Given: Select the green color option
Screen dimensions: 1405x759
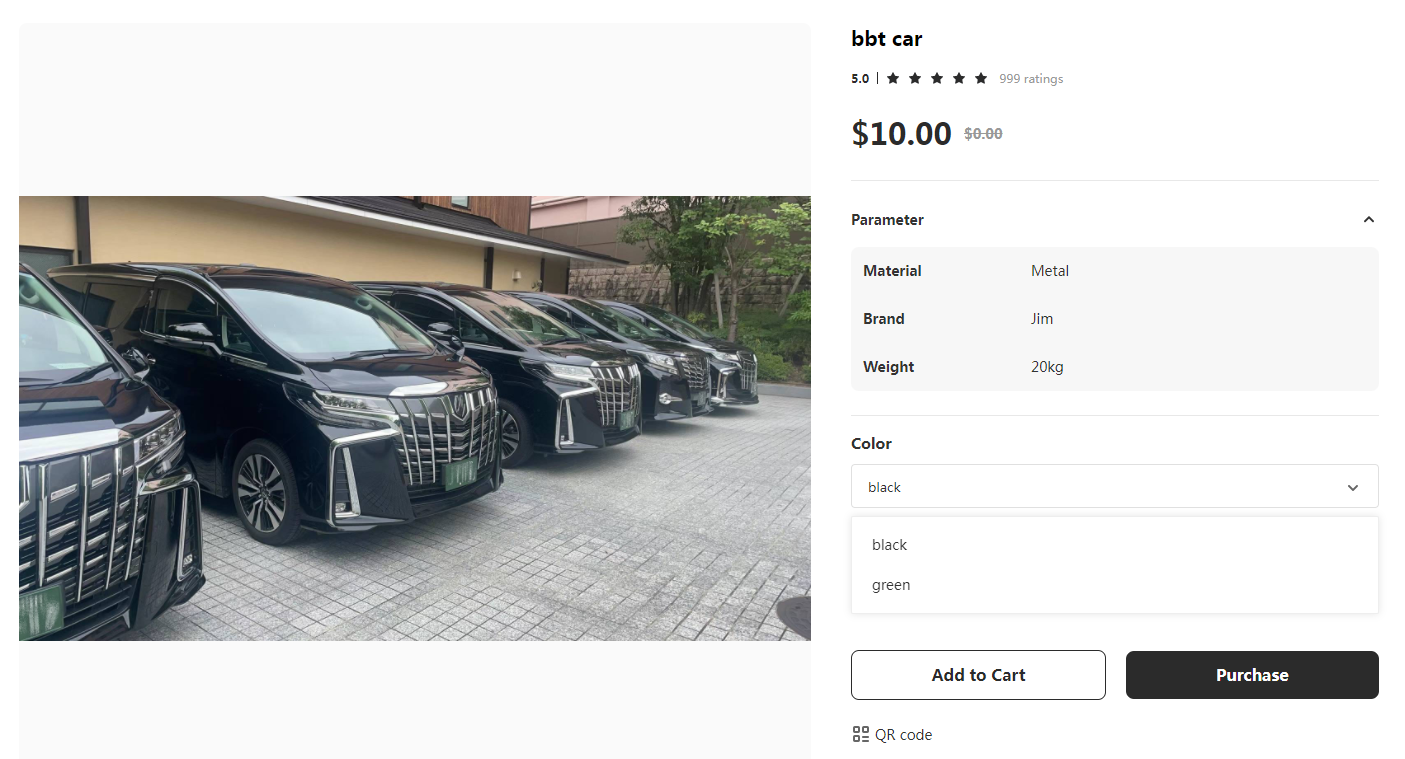Looking at the screenshot, I should (891, 585).
